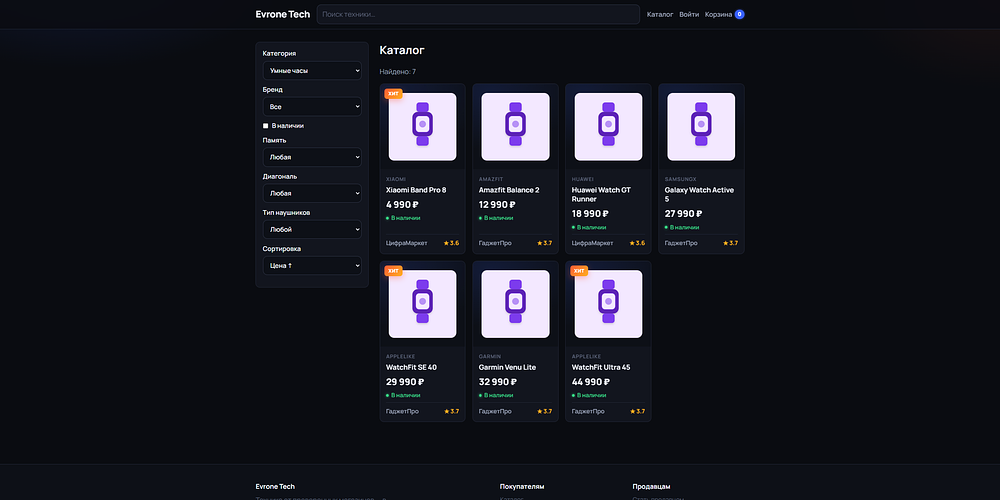Click the star rating on Huawei Watch GT Runner
This screenshot has height=500, width=1000.
point(637,243)
